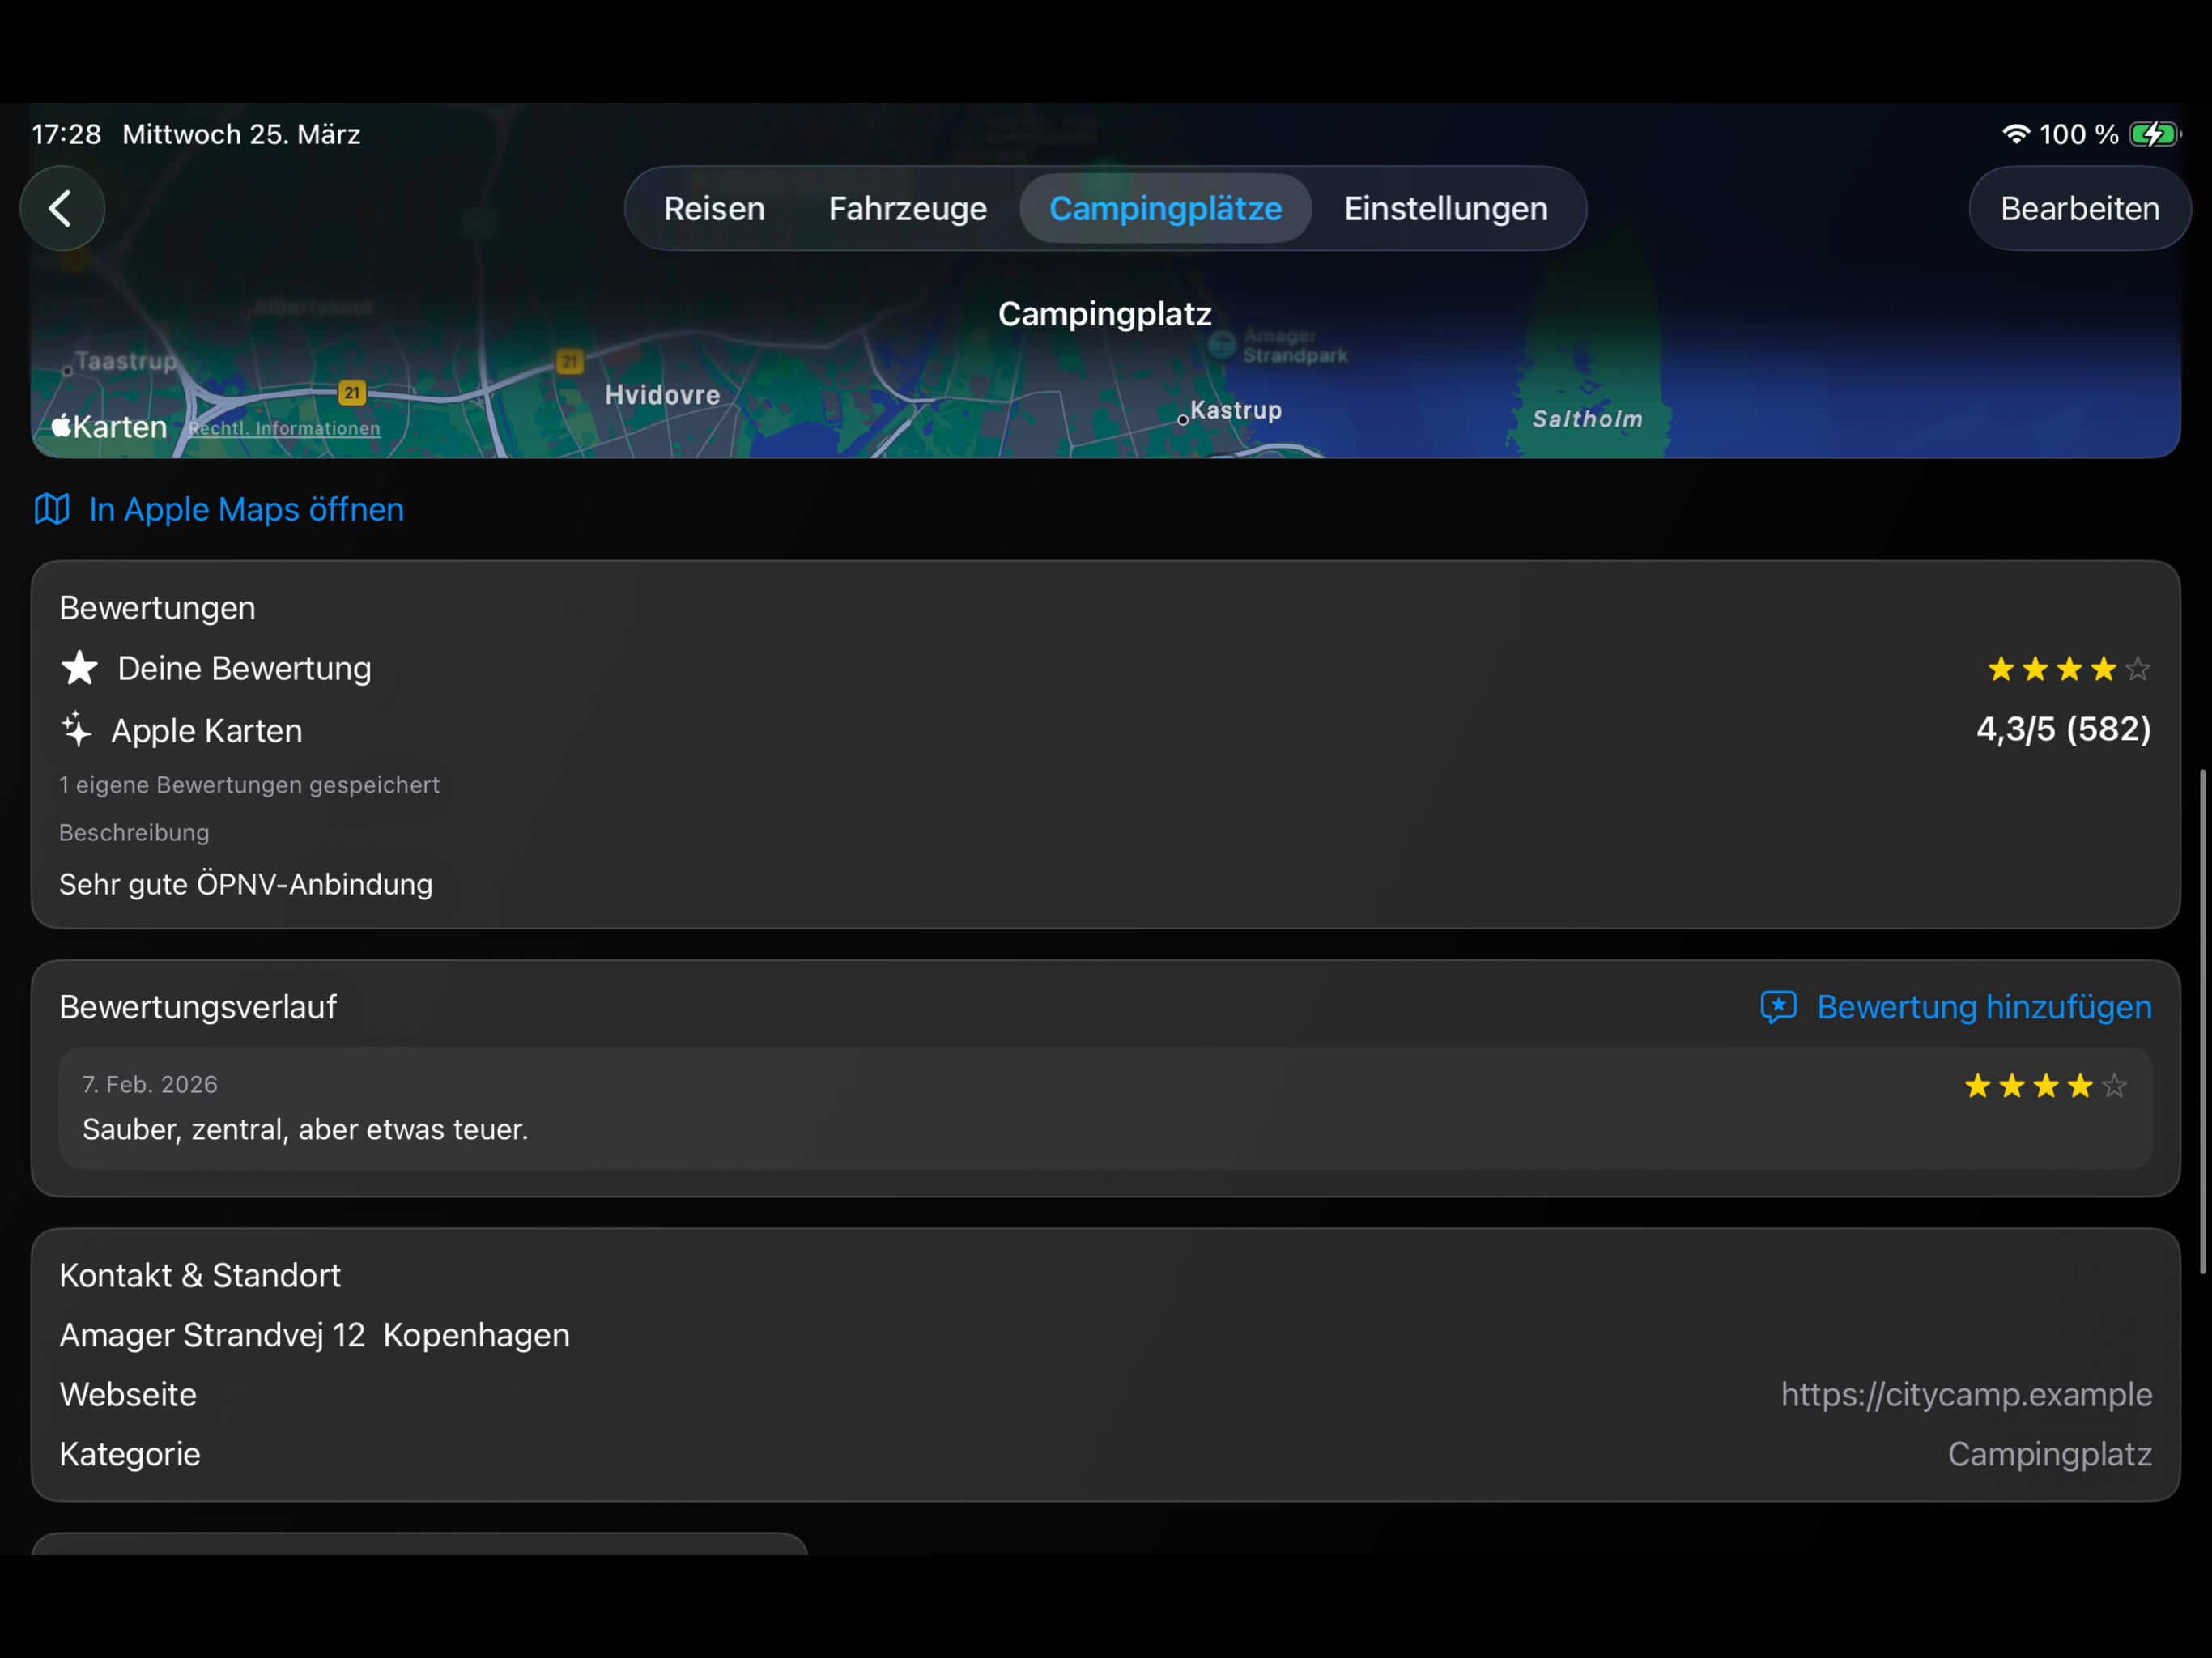Viewport: 2212px width, 1658px height.
Task: Click the star icon next to Deine Bewertung
Action: click(x=79, y=668)
